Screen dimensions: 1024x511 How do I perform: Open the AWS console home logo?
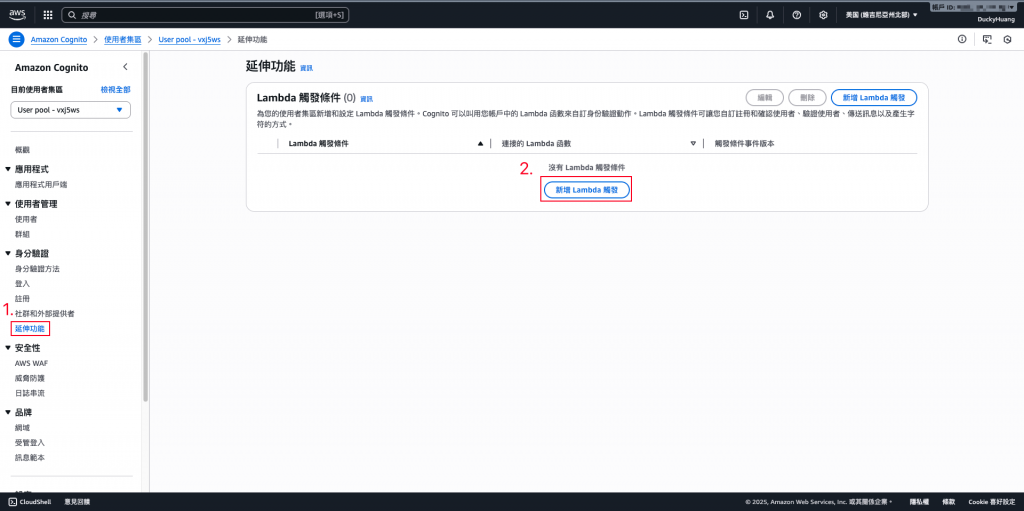[x=17, y=14]
